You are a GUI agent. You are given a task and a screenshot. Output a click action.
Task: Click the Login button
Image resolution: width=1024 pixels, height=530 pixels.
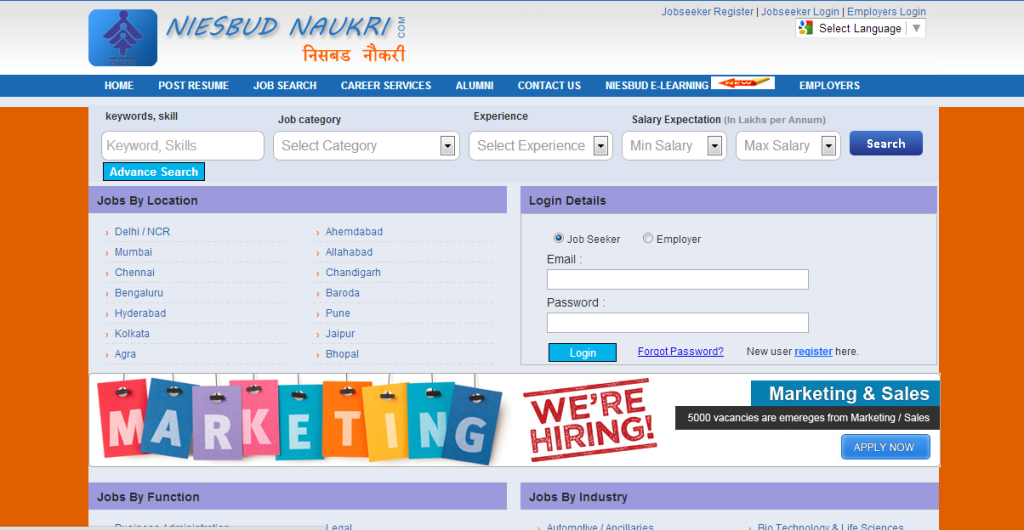tap(583, 352)
